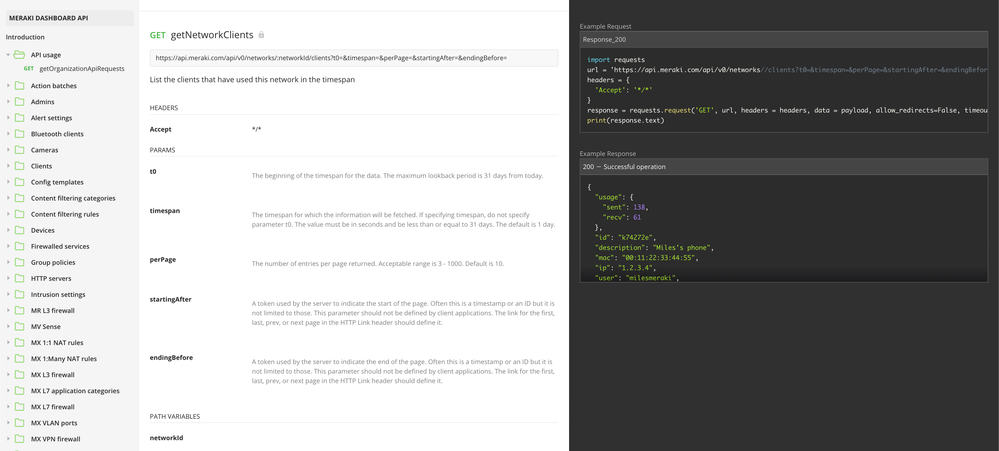Open the Introduction section

pos(25,37)
